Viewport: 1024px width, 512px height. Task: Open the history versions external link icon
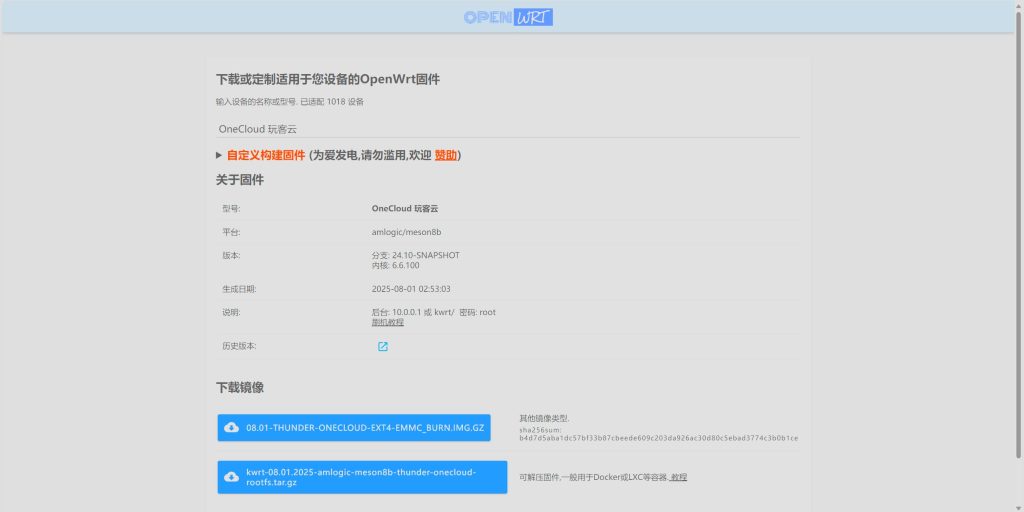coord(383,347)
